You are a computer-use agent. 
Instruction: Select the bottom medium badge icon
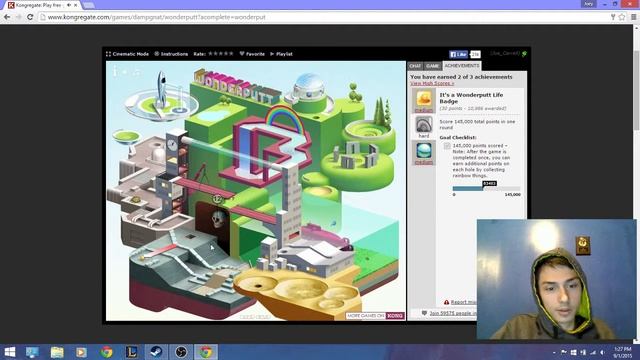coord(424,151)
